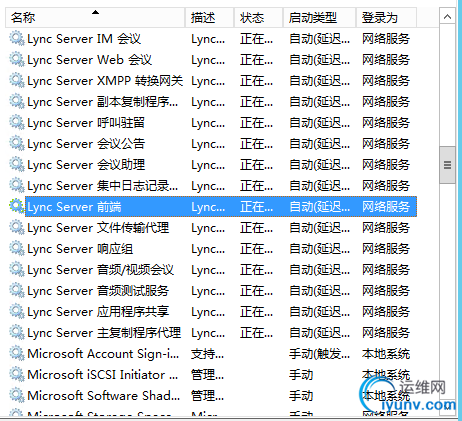
Task: Click the scrollbar up arrow button
Action: click(447, 17)
